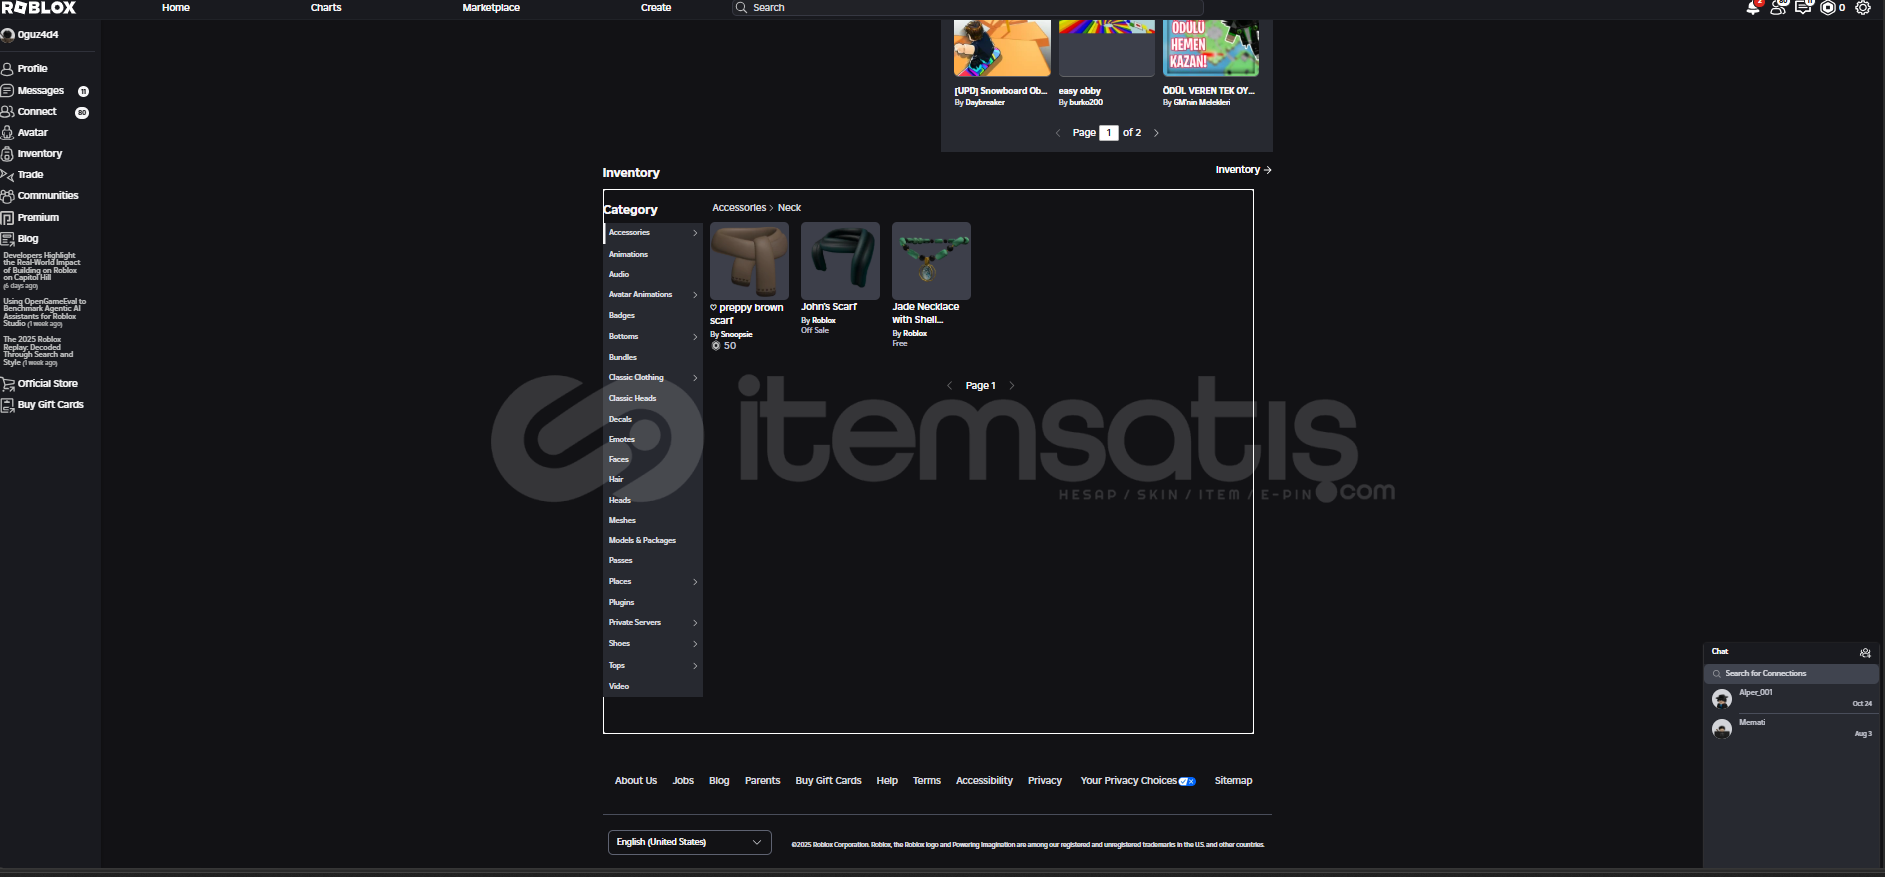Open chat with Alper_001 via avatar
The image size is (1885, 877).
click(1722, 698)
